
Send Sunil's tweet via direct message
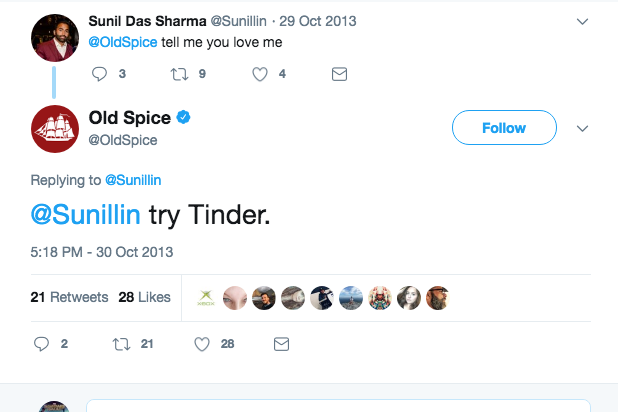pyautogui.click(x=339, y=73)
